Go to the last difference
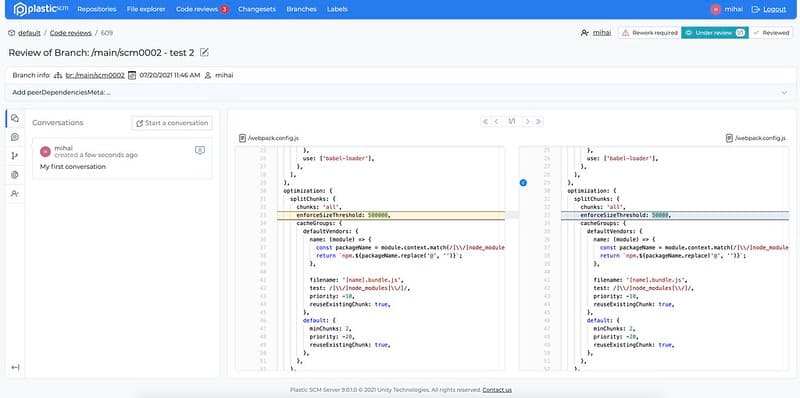 click(x=538, y=121)
